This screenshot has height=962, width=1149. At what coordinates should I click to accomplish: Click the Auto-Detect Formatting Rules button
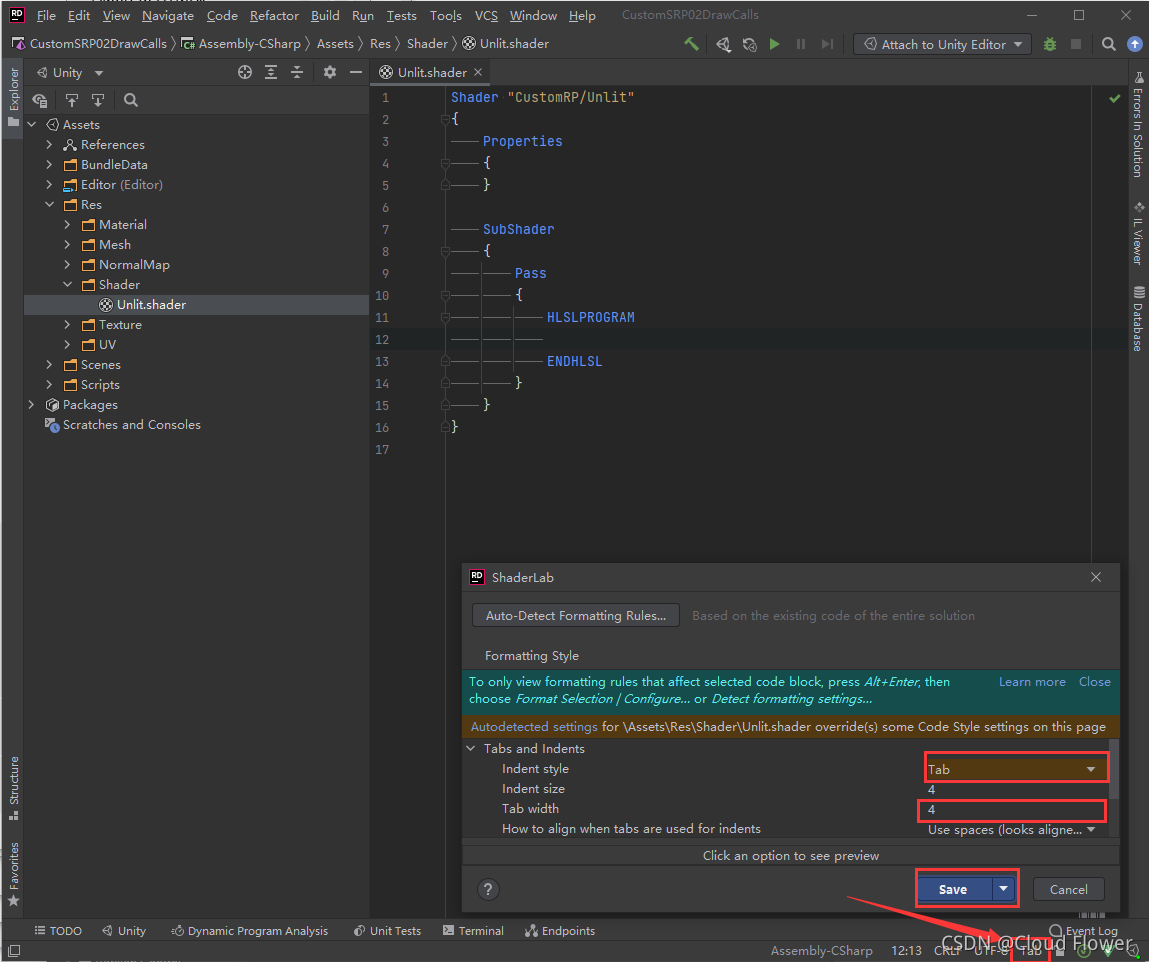coord(575,615)
